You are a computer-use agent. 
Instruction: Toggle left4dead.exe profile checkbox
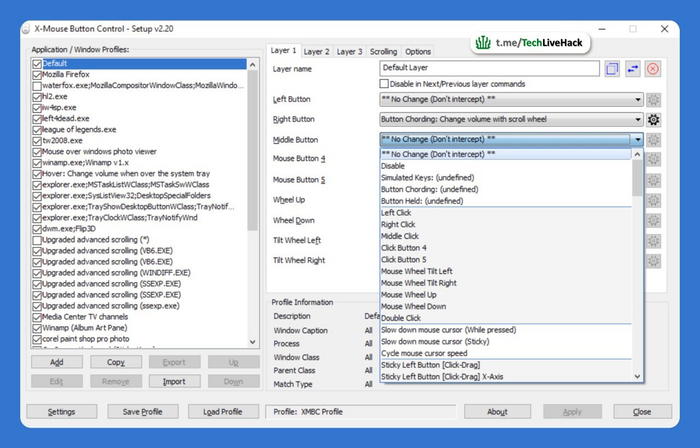[37, 119]
